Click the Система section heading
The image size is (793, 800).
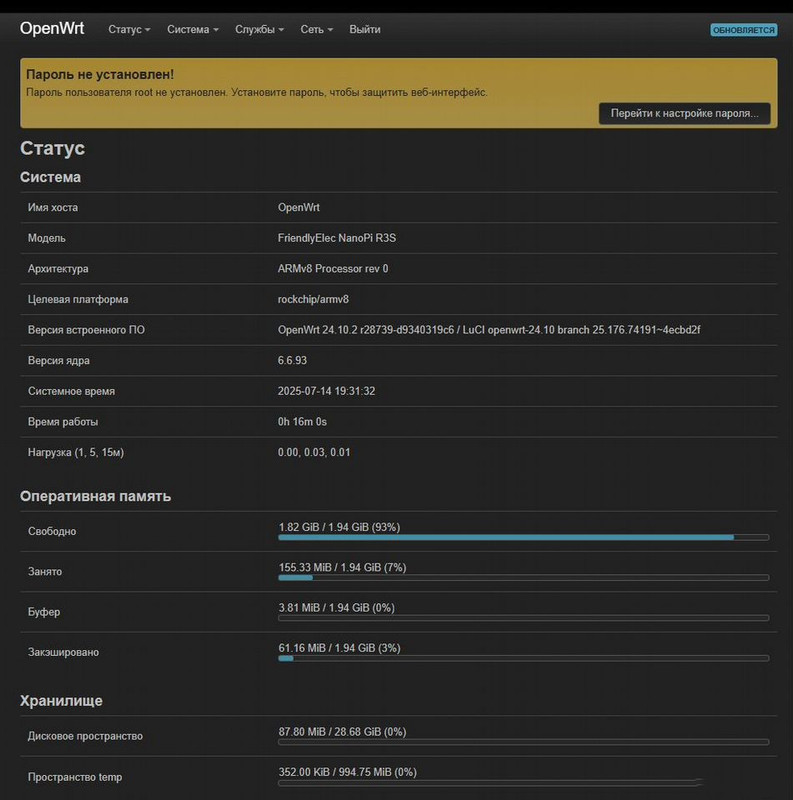point(50,177)
